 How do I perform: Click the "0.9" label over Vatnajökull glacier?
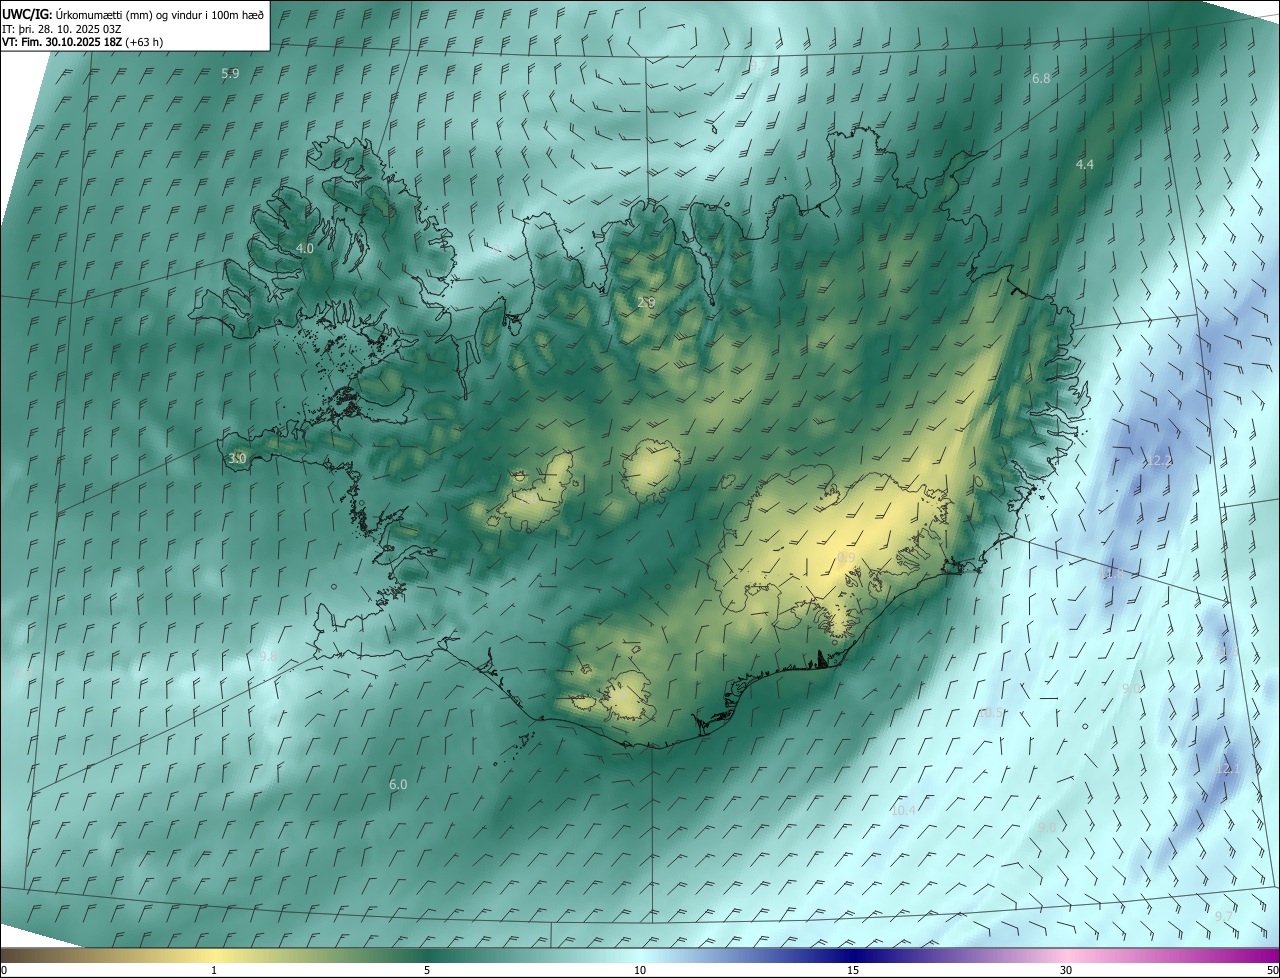847,557
